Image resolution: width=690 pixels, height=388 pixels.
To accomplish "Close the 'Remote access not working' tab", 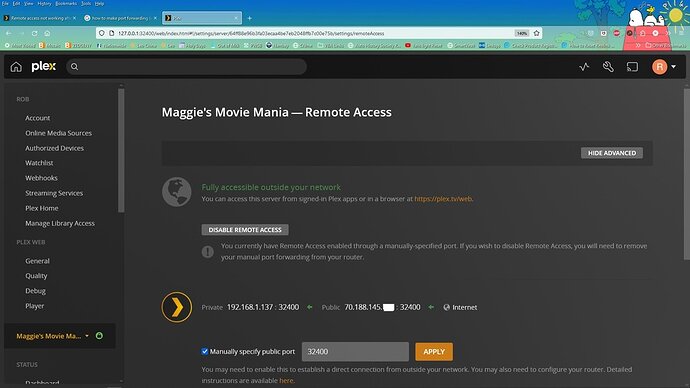I will coord(74,18).
